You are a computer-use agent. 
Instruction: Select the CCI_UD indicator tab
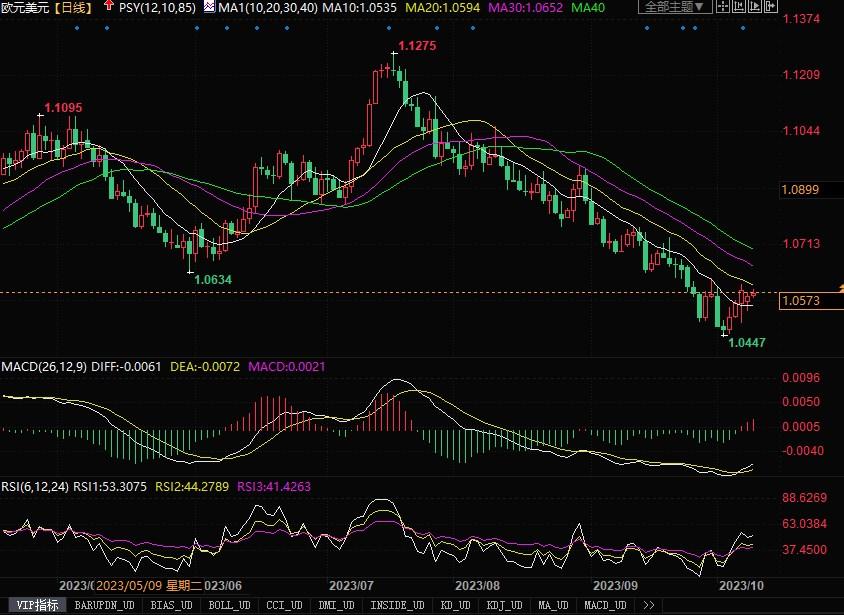tap(286, 605)
